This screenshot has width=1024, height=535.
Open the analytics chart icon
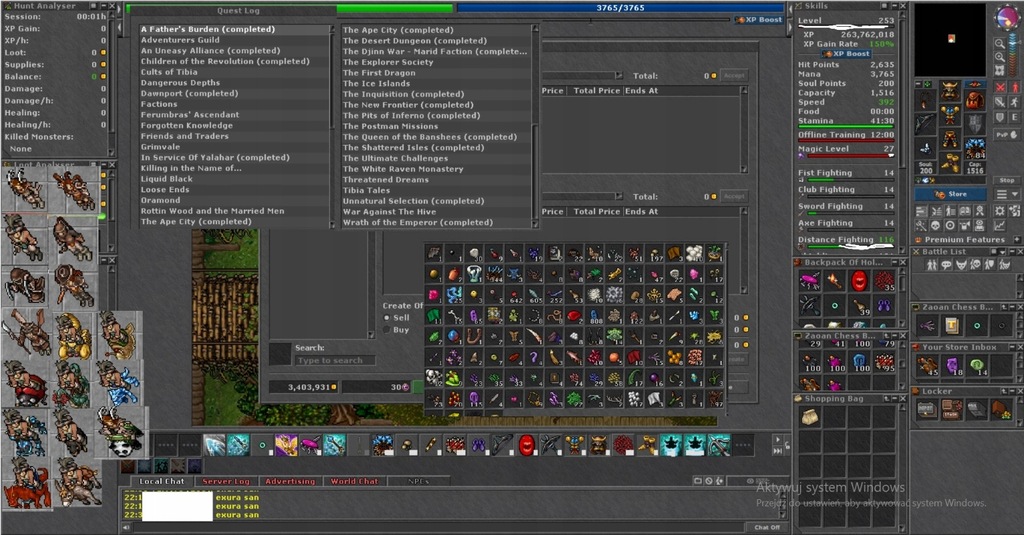(x=999, y=225)
